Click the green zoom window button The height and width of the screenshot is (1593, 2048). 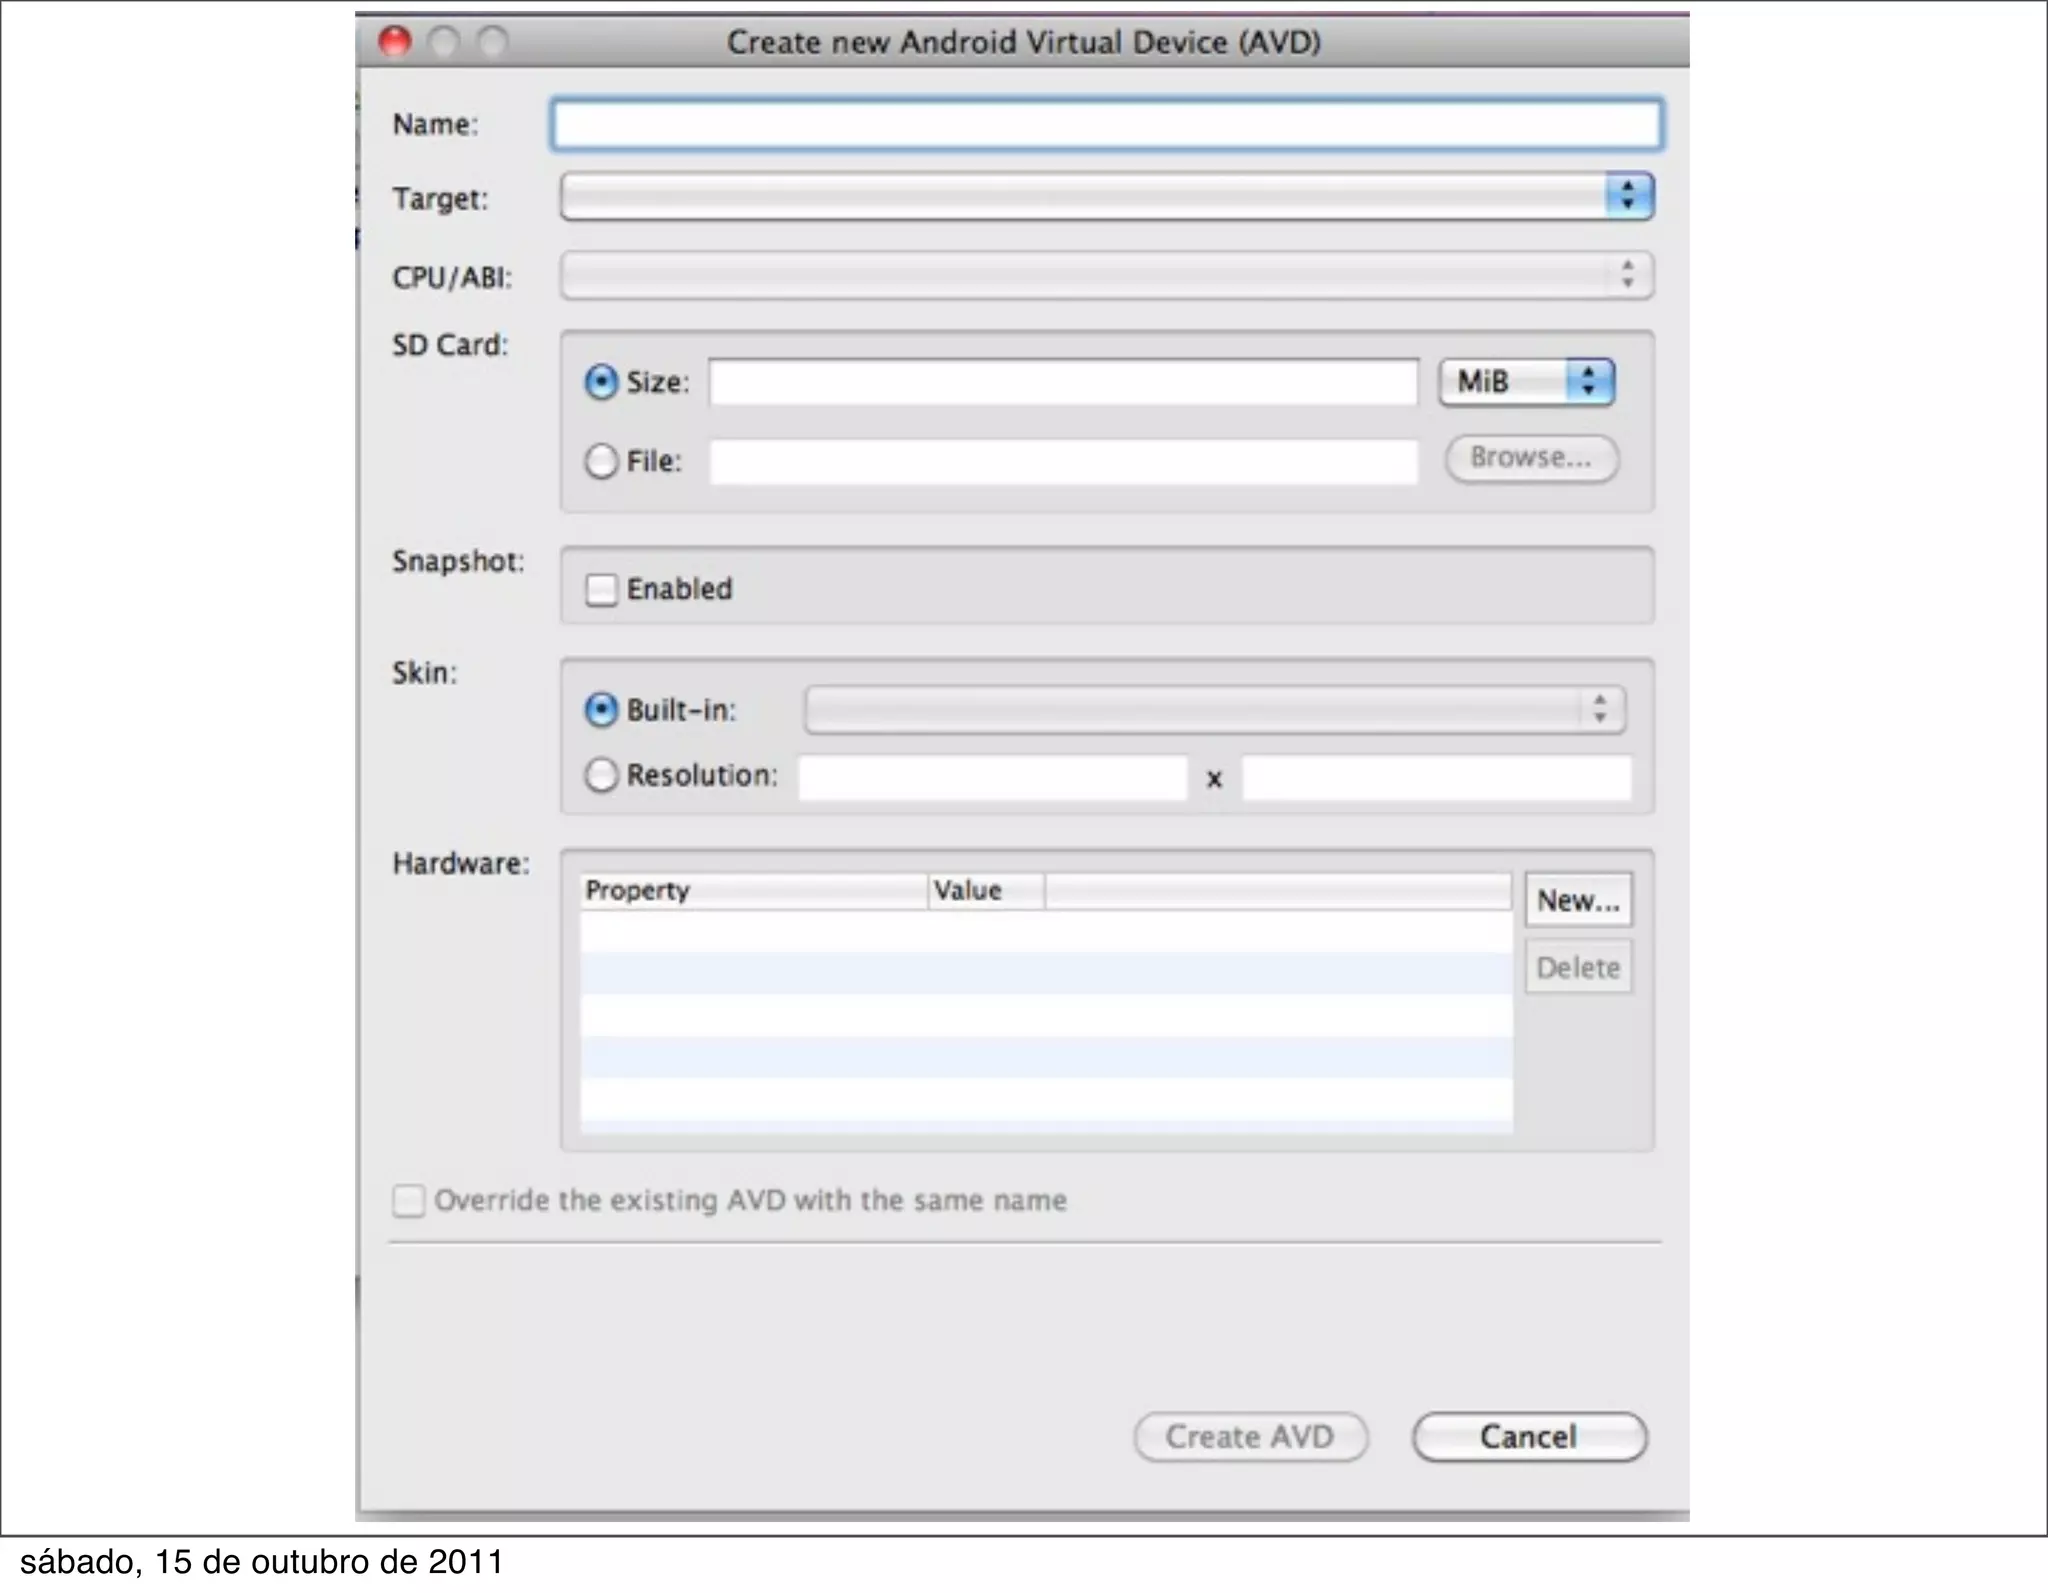click(492, 42)
